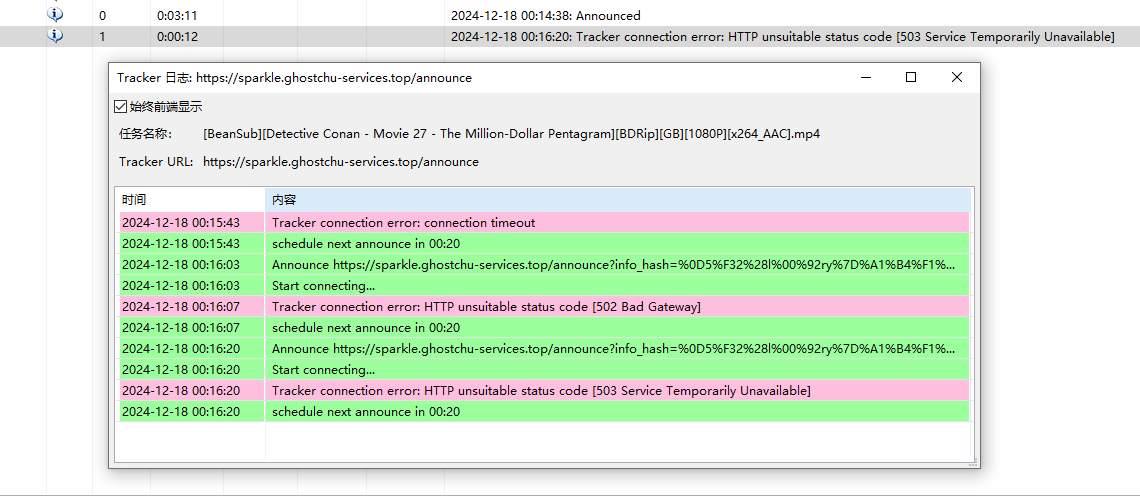Screen dimensions: 1140x496
Task: Sort log by 时间 column header
Action: (191, 200)
